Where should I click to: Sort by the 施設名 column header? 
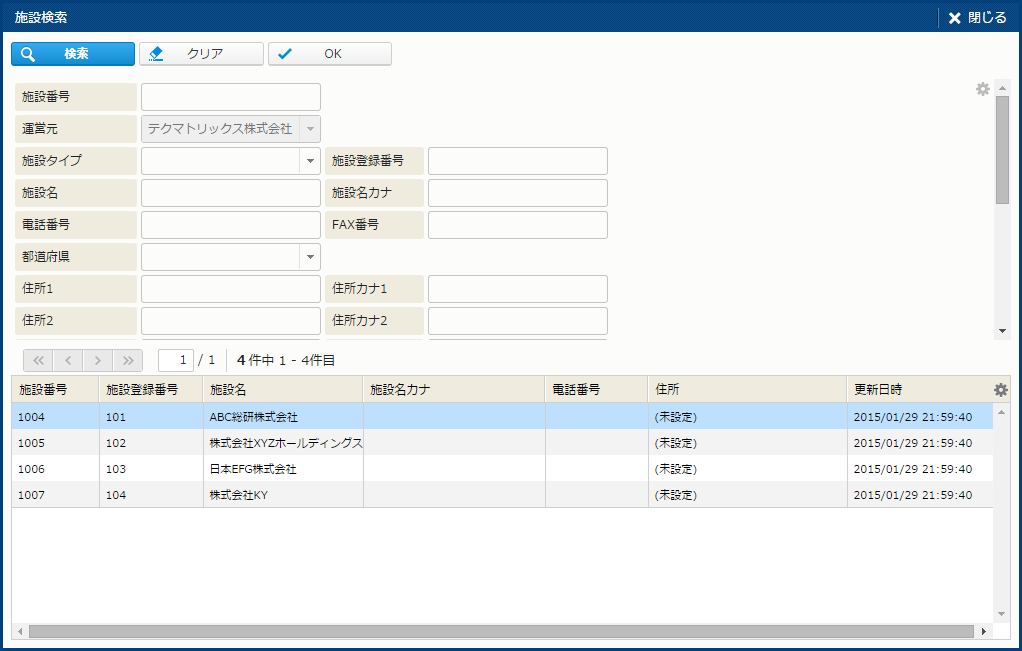[x=282, y=389]
